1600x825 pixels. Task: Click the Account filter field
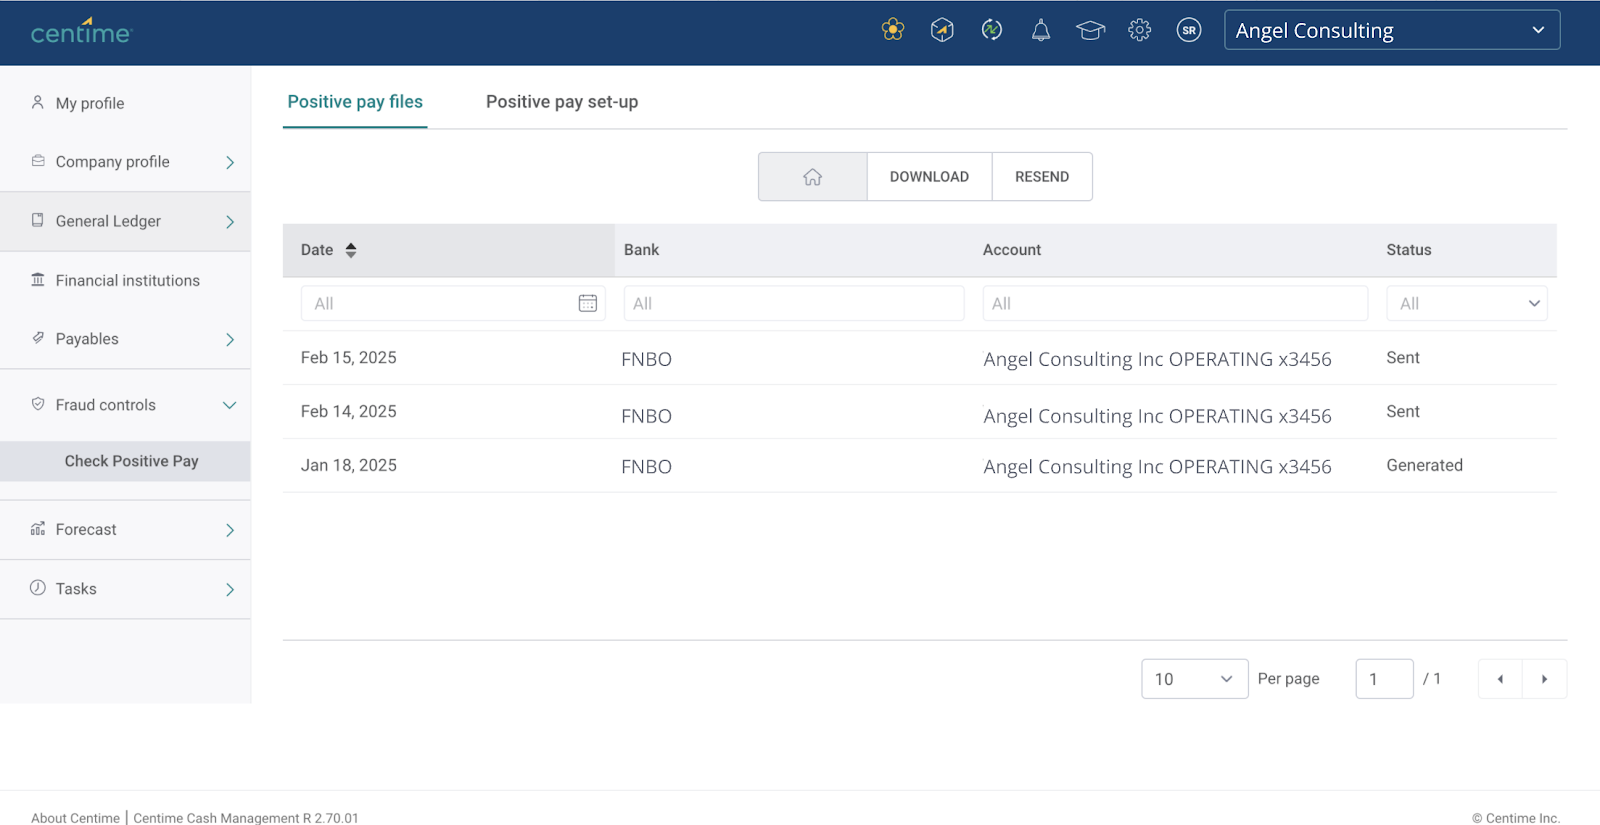pyautogui.click(x=1175, y=303)
